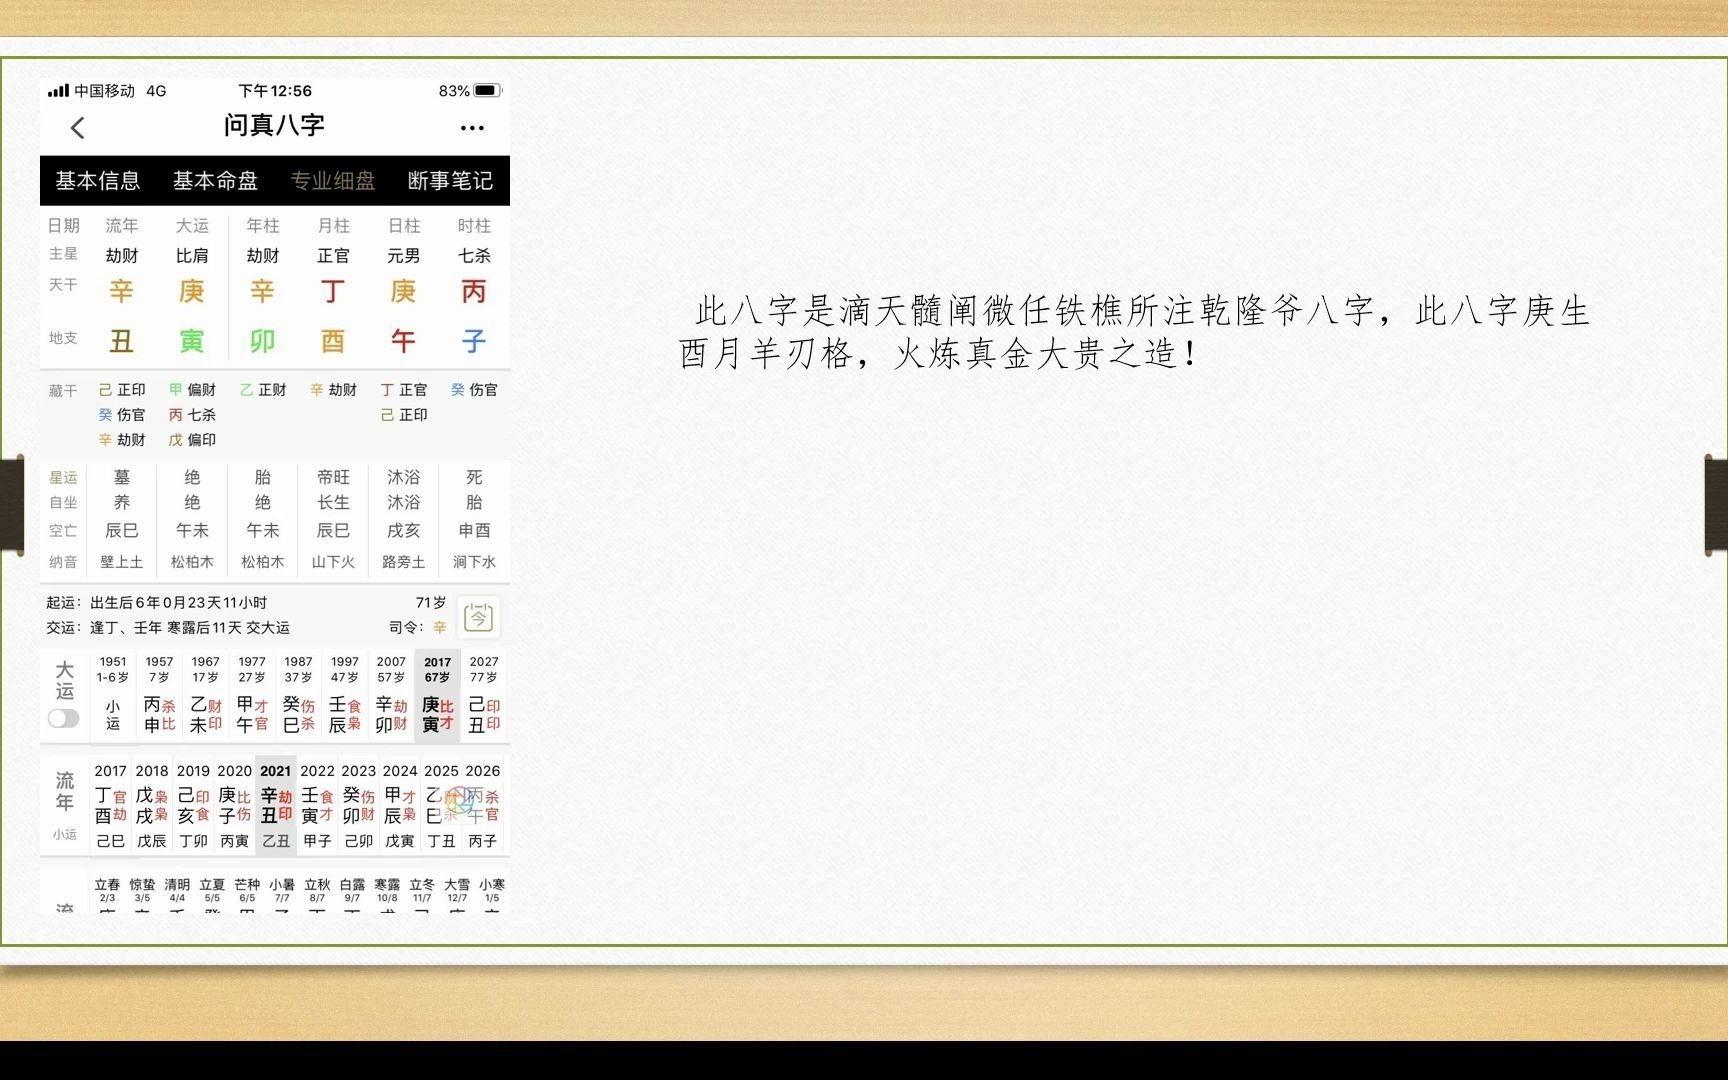Image resolution: width=1728 pixels, height=1080 pixels.
Task: Click 交运 逢丁、壬年 text line
Action: tap(168, 628)
